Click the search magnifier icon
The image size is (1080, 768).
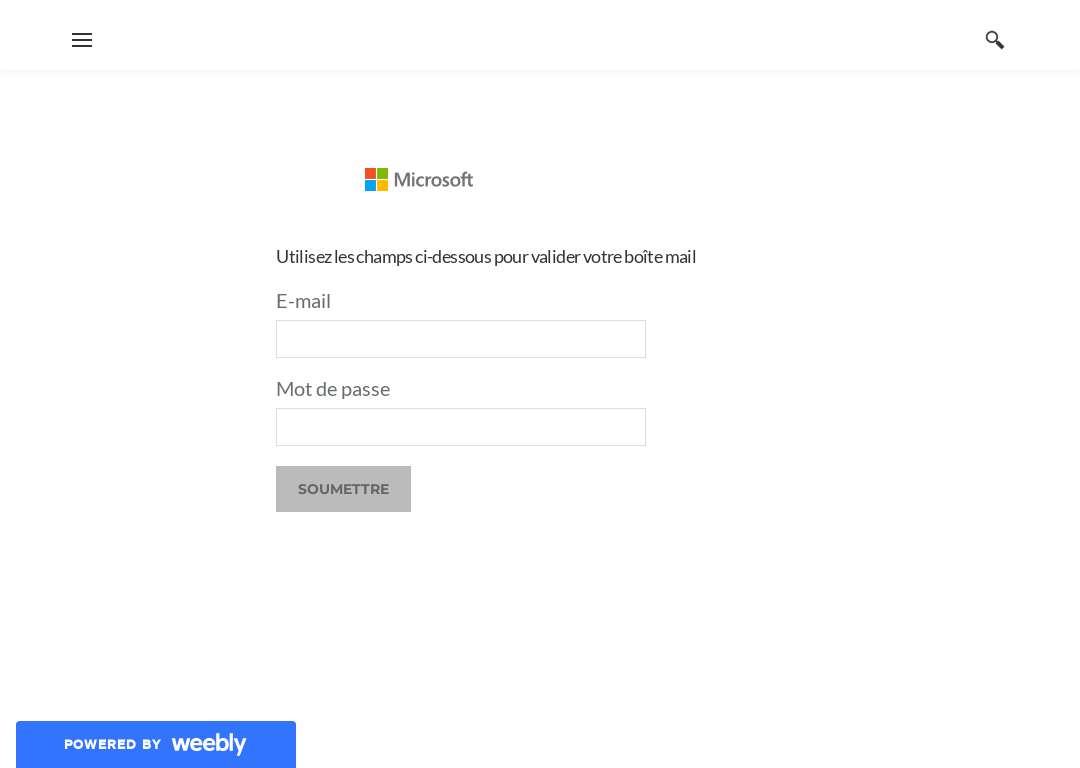(994, 40)
